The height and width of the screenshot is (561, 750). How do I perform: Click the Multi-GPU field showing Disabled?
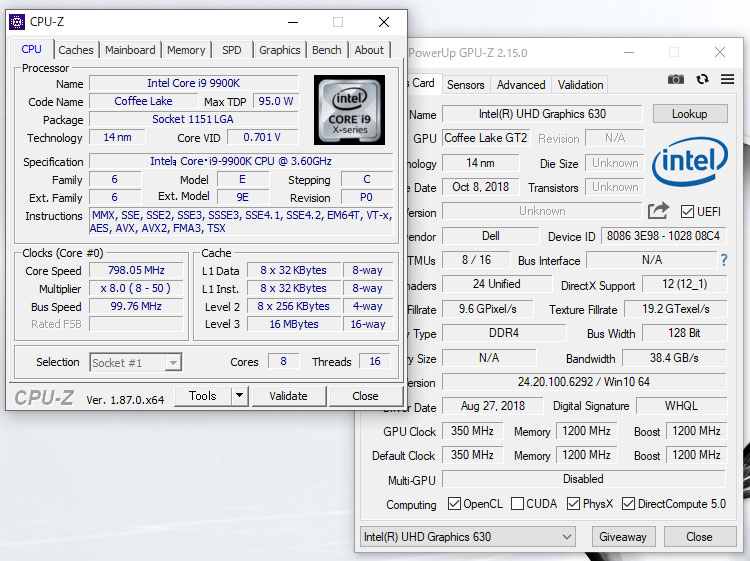point(584,479)
